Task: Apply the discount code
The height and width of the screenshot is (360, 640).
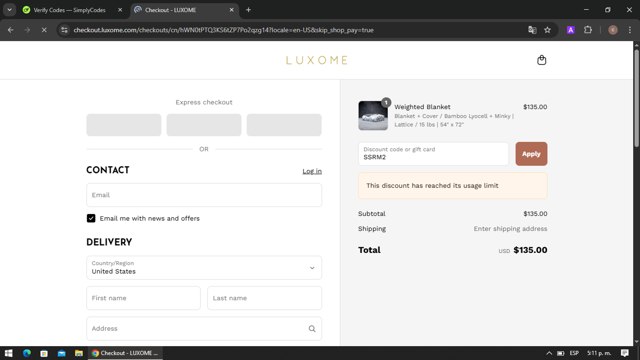Action: point(531,154)
